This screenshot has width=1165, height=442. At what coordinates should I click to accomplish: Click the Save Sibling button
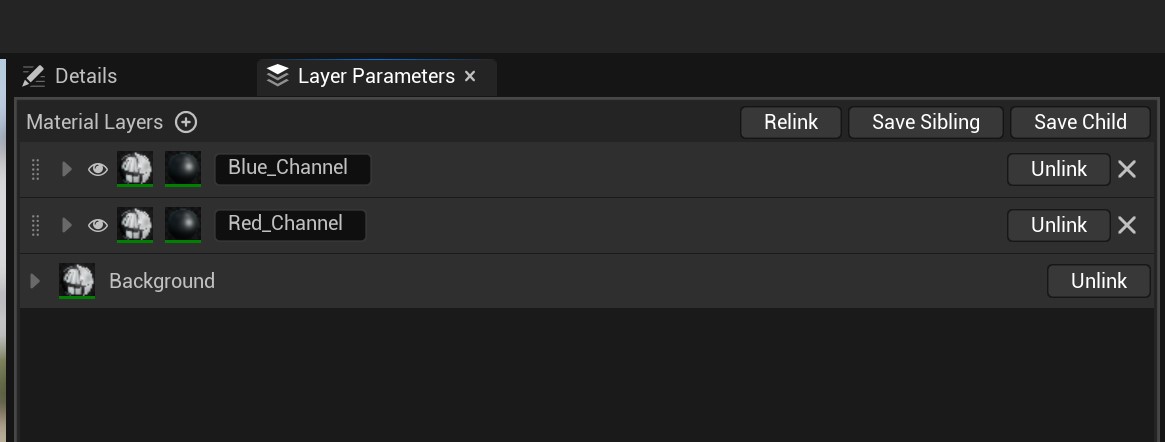click(x=926, y=122)
